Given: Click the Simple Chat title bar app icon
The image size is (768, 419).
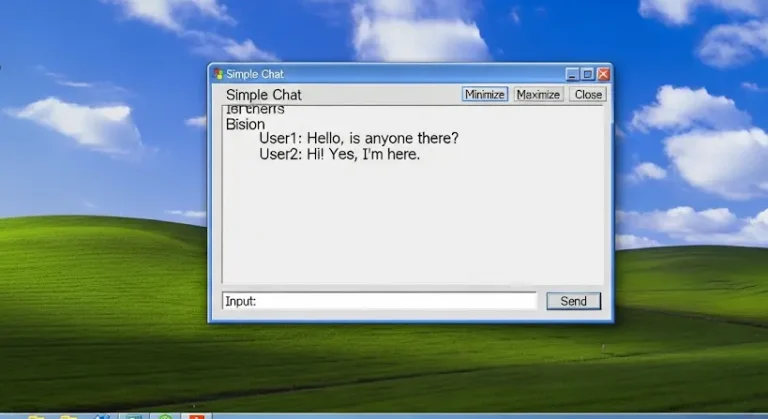Looking at the screenshot, I should (218, 74).
